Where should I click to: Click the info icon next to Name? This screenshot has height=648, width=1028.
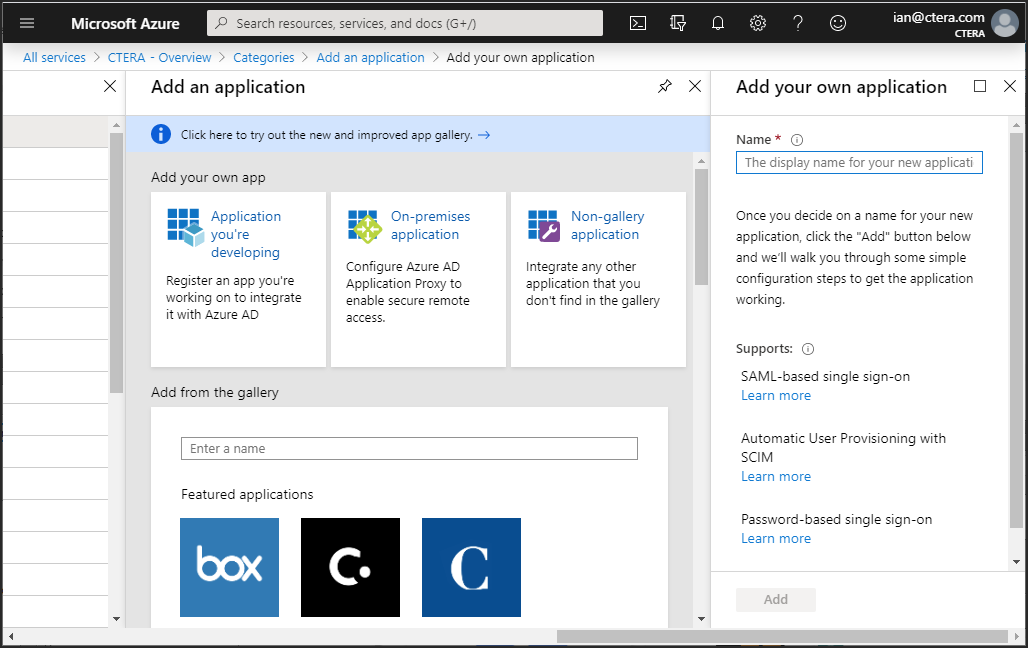(x=797, y=140)
